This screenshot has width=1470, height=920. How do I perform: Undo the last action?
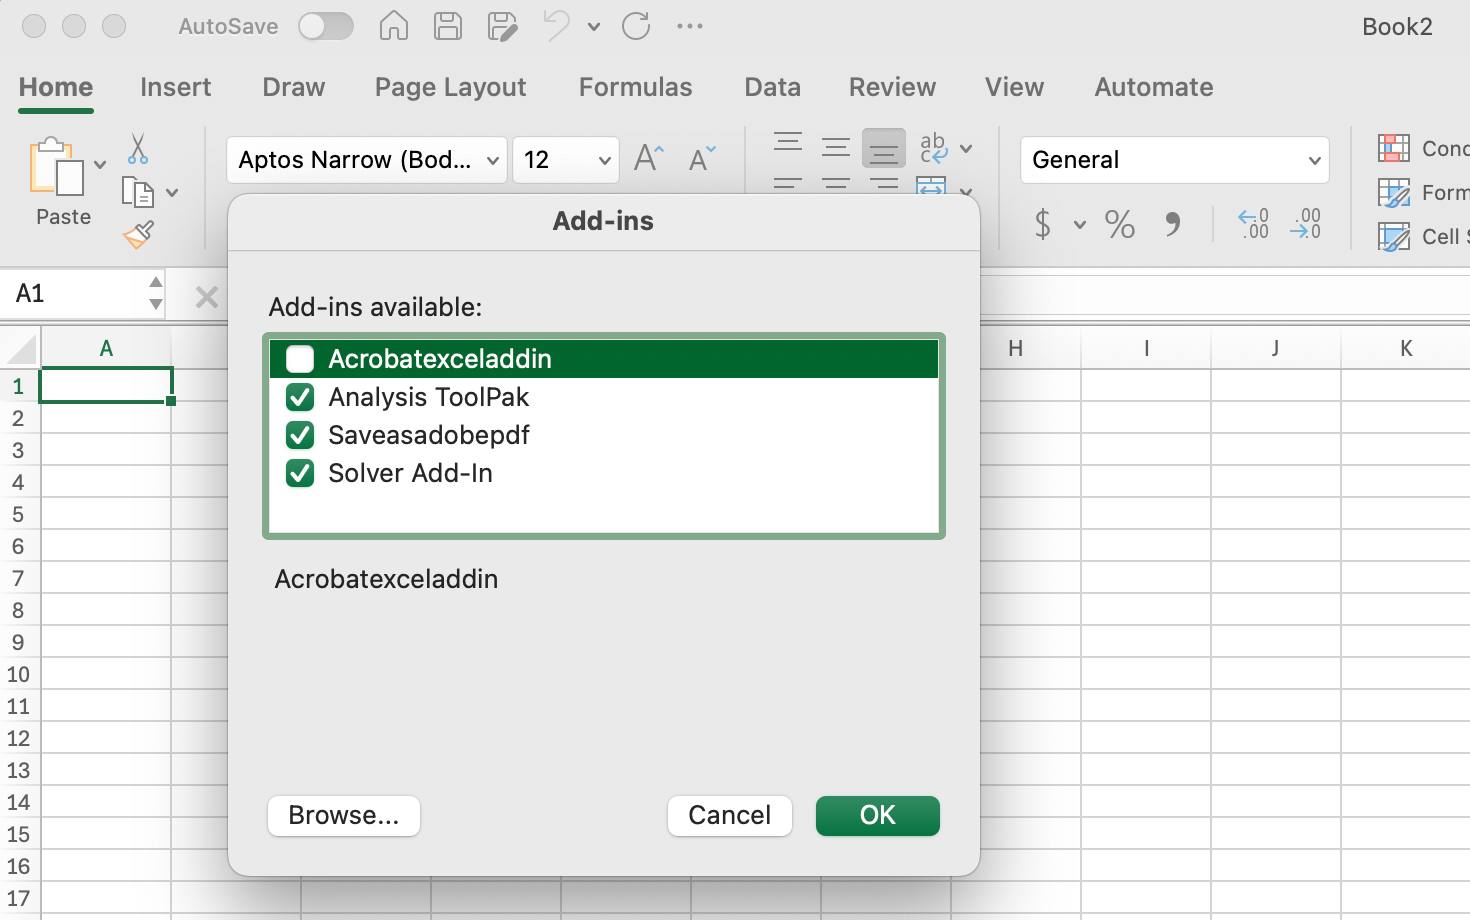(x=557, y=26)
